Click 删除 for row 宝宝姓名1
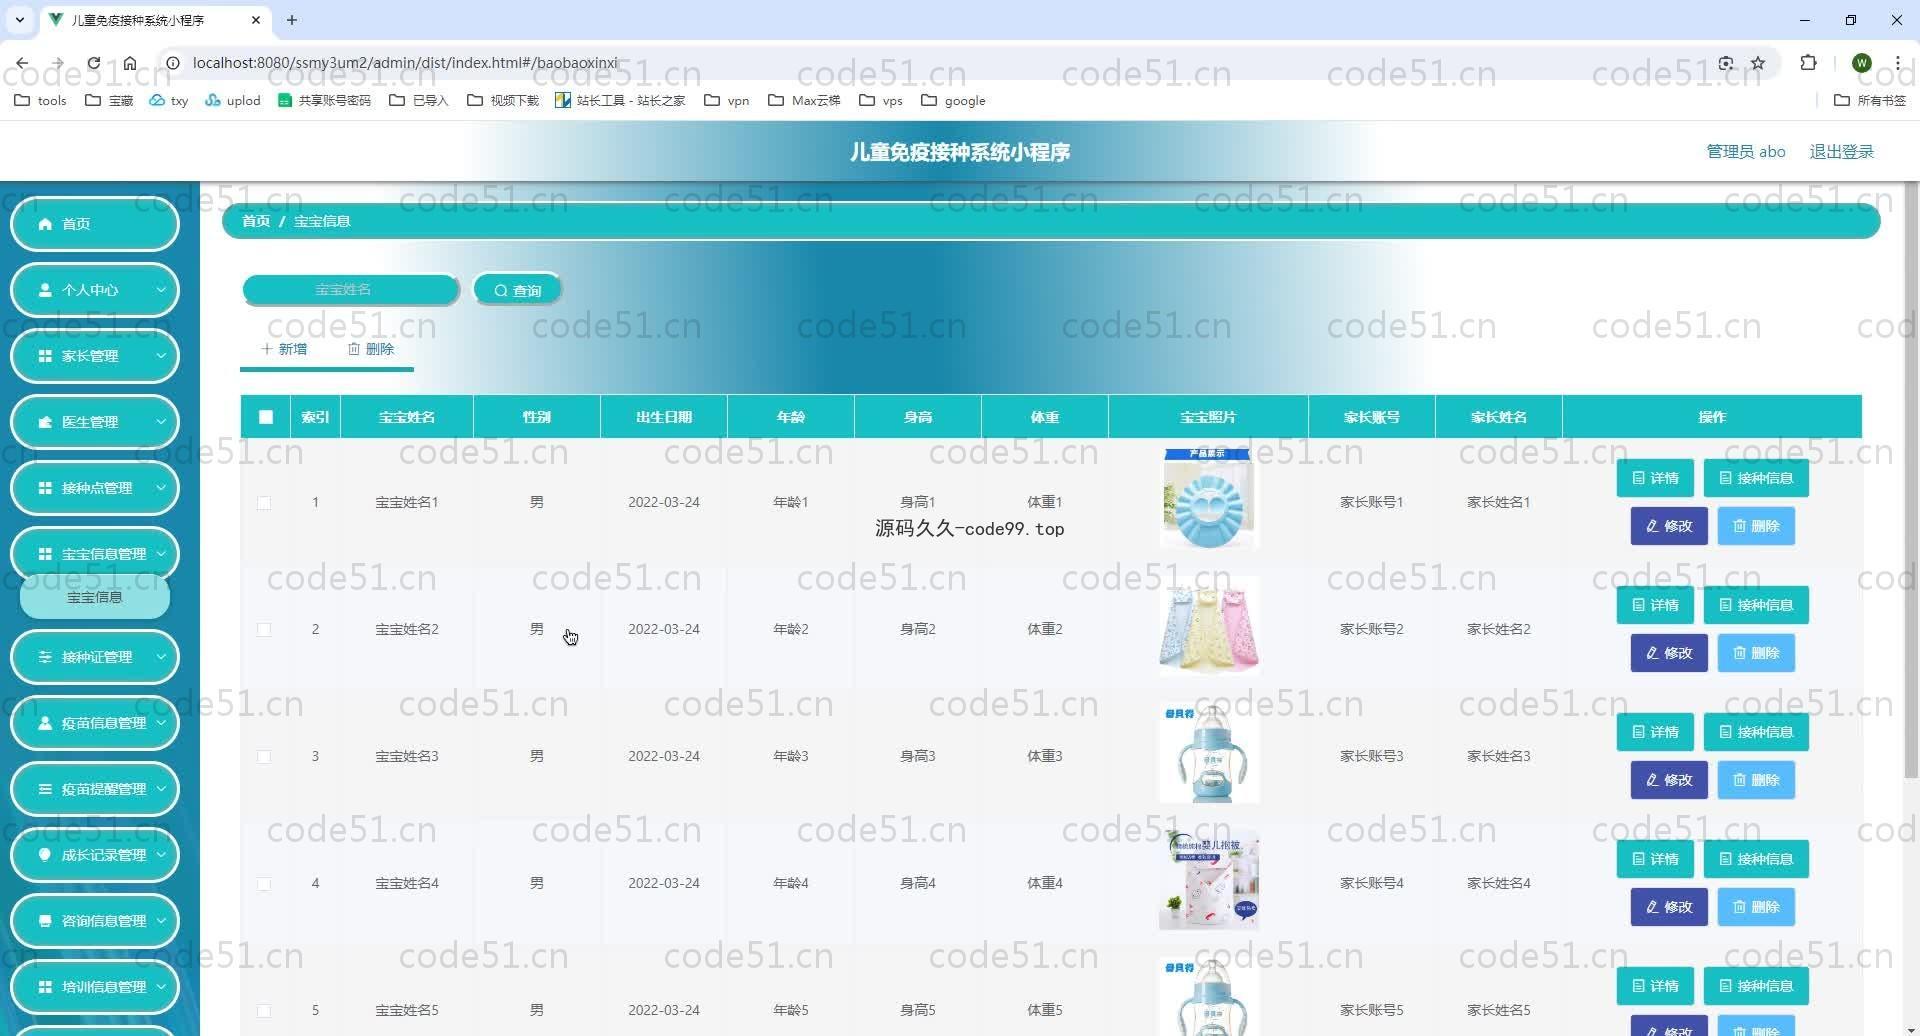 1756,526
